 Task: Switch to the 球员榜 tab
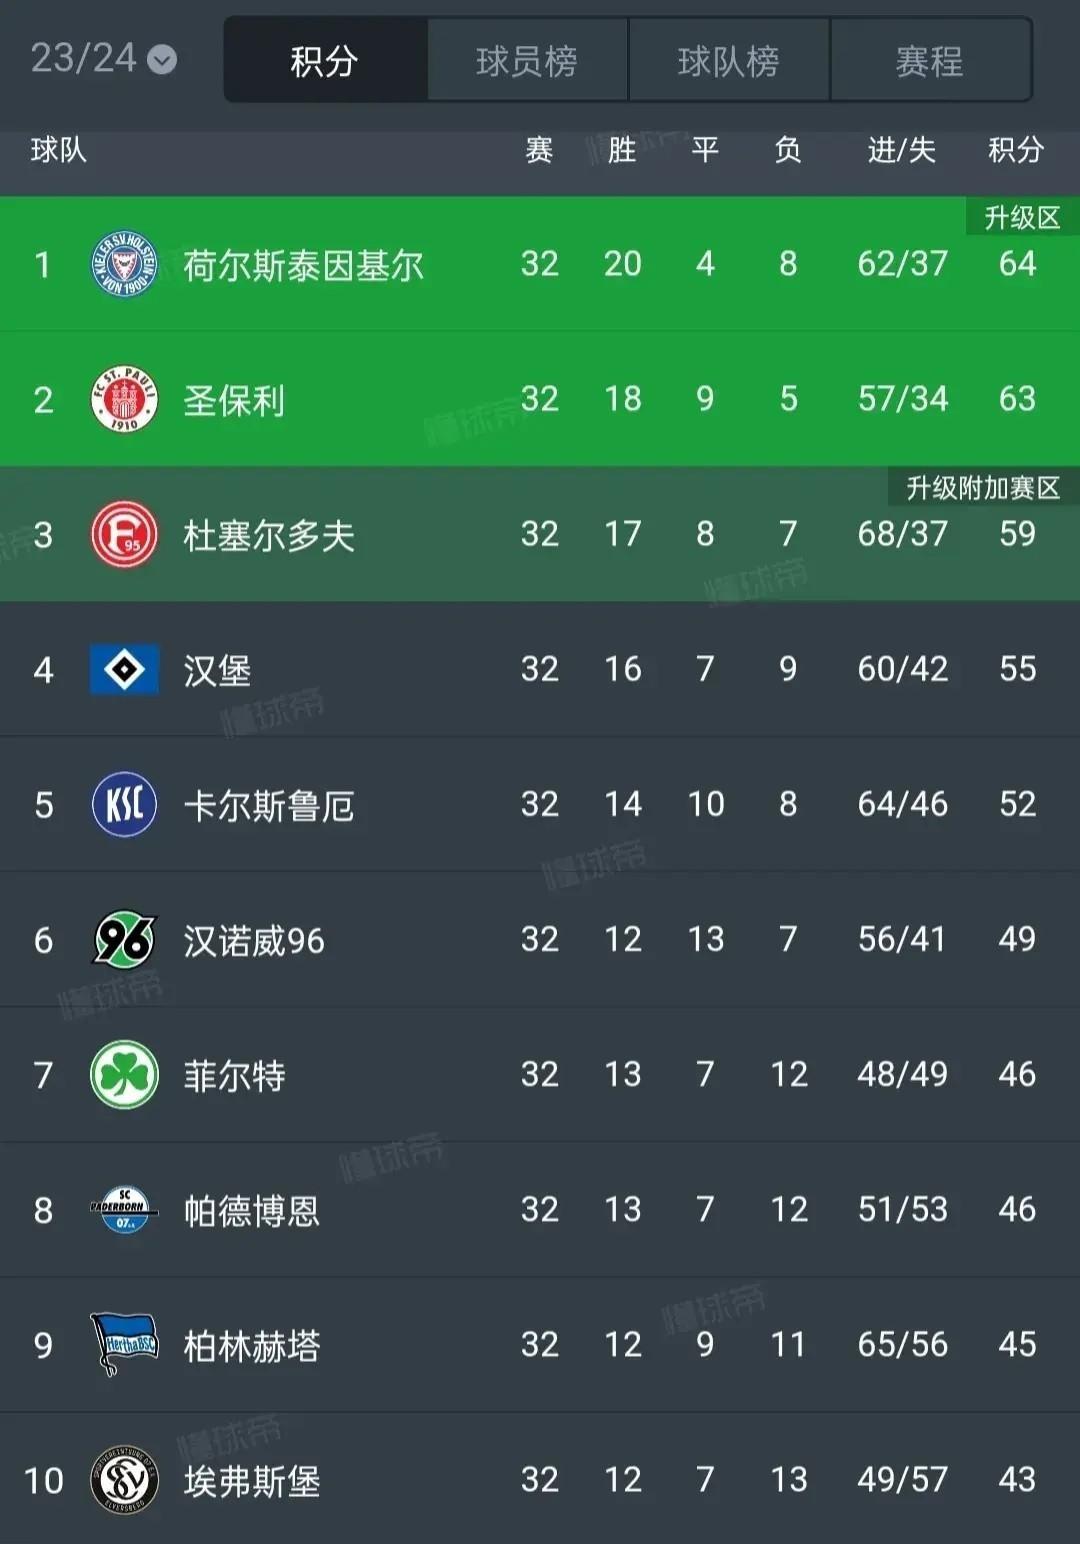(527, 61)
